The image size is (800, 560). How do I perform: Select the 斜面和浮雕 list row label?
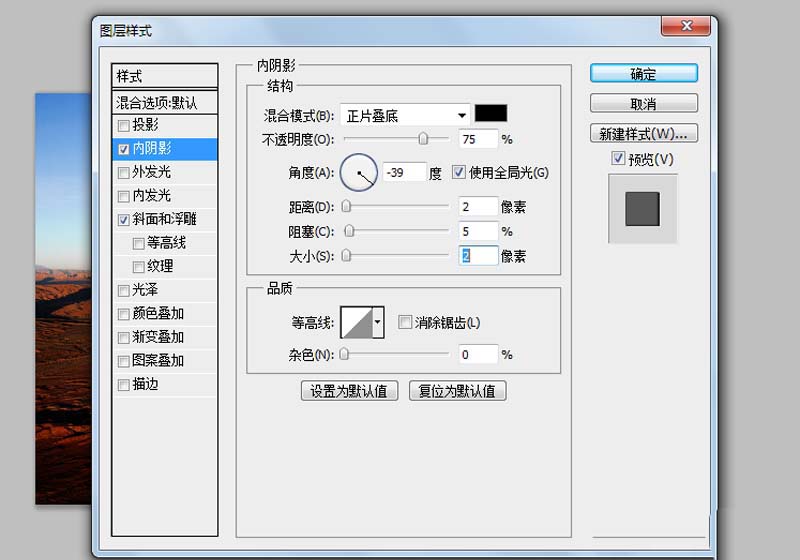pos(164,219)
